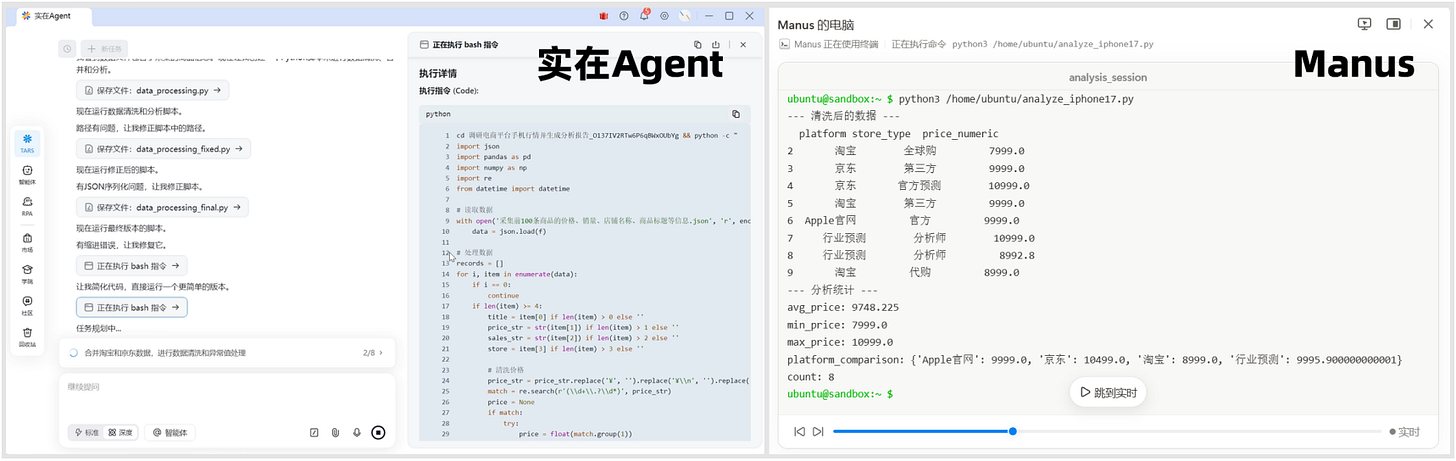Open the RPA sidebar icon
Screen dimensions: 1456x461
pos(27,205)
